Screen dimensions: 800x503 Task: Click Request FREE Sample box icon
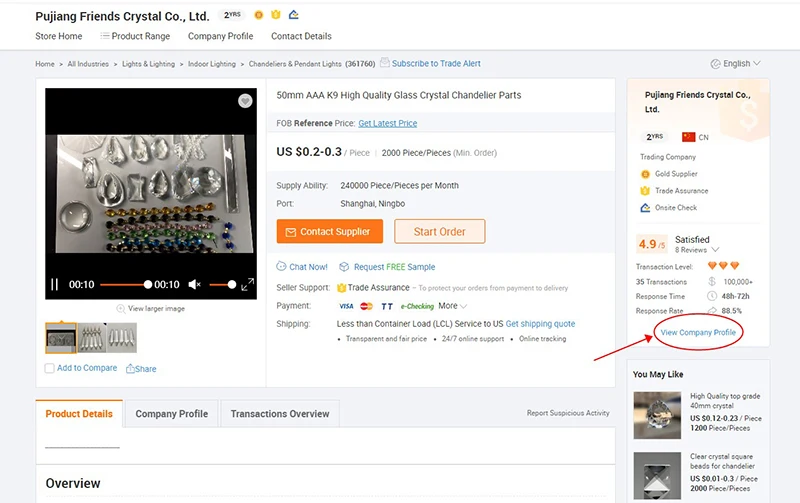[x=344, y=267]
